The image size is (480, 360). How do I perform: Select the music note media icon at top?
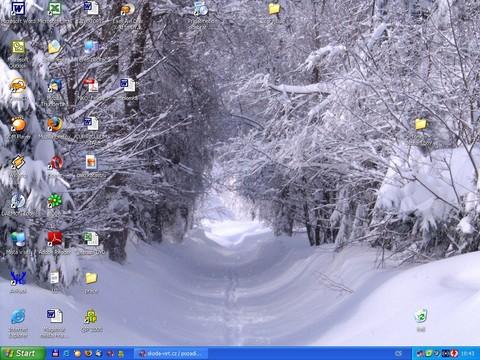click(201, 9)
